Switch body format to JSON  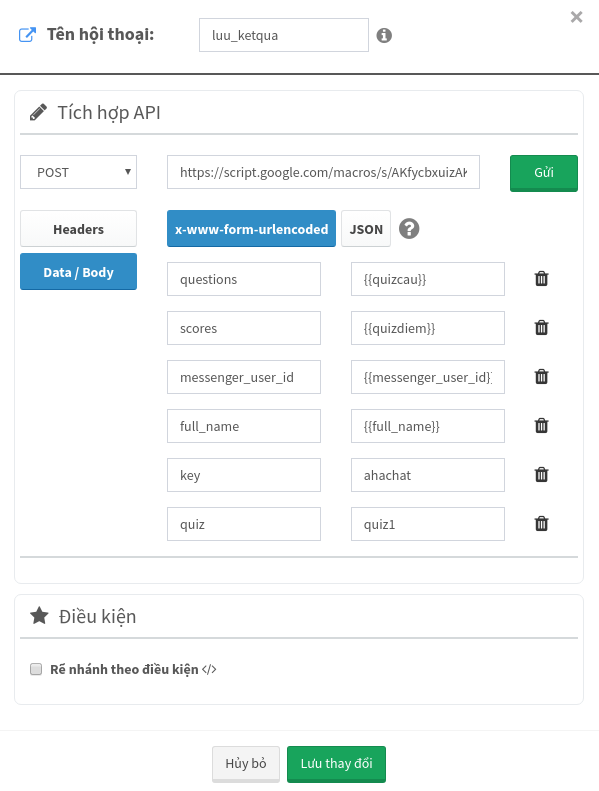(366, 229)
